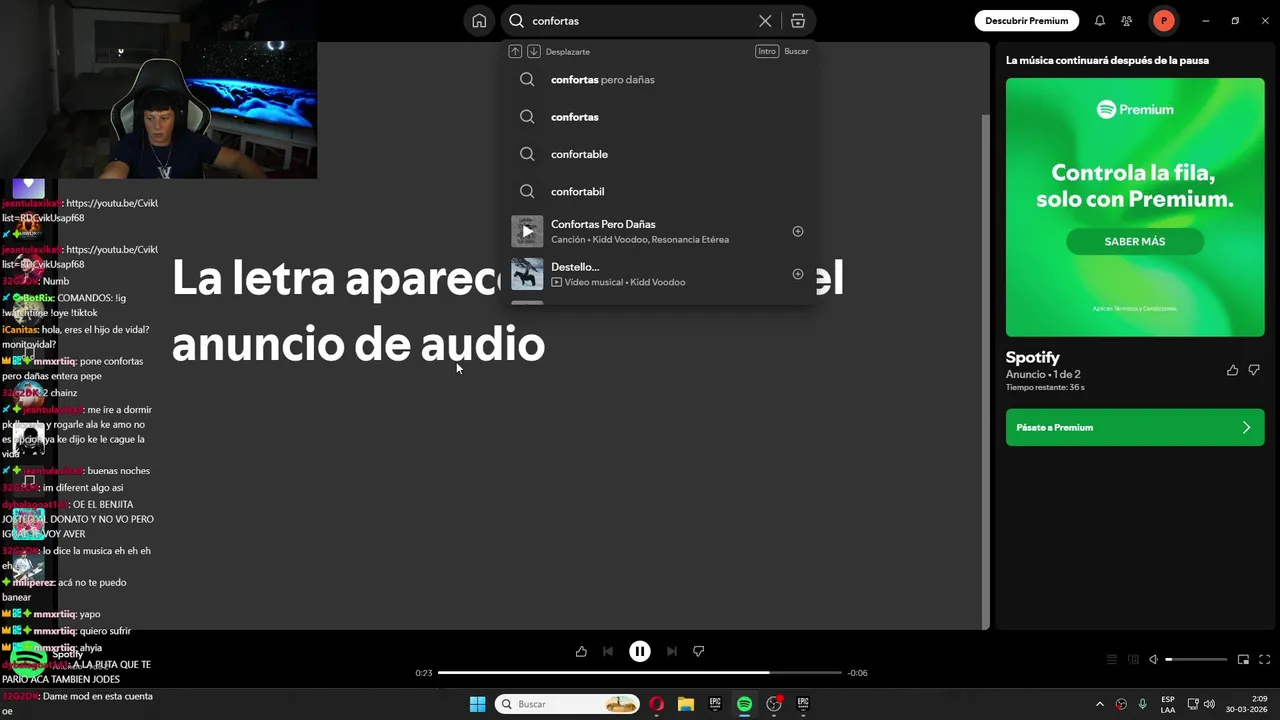This screenshot has height=720, width=1280.
Task: Open the 'Confortas Pero Dañas' song result title
Action: (603, 224)
